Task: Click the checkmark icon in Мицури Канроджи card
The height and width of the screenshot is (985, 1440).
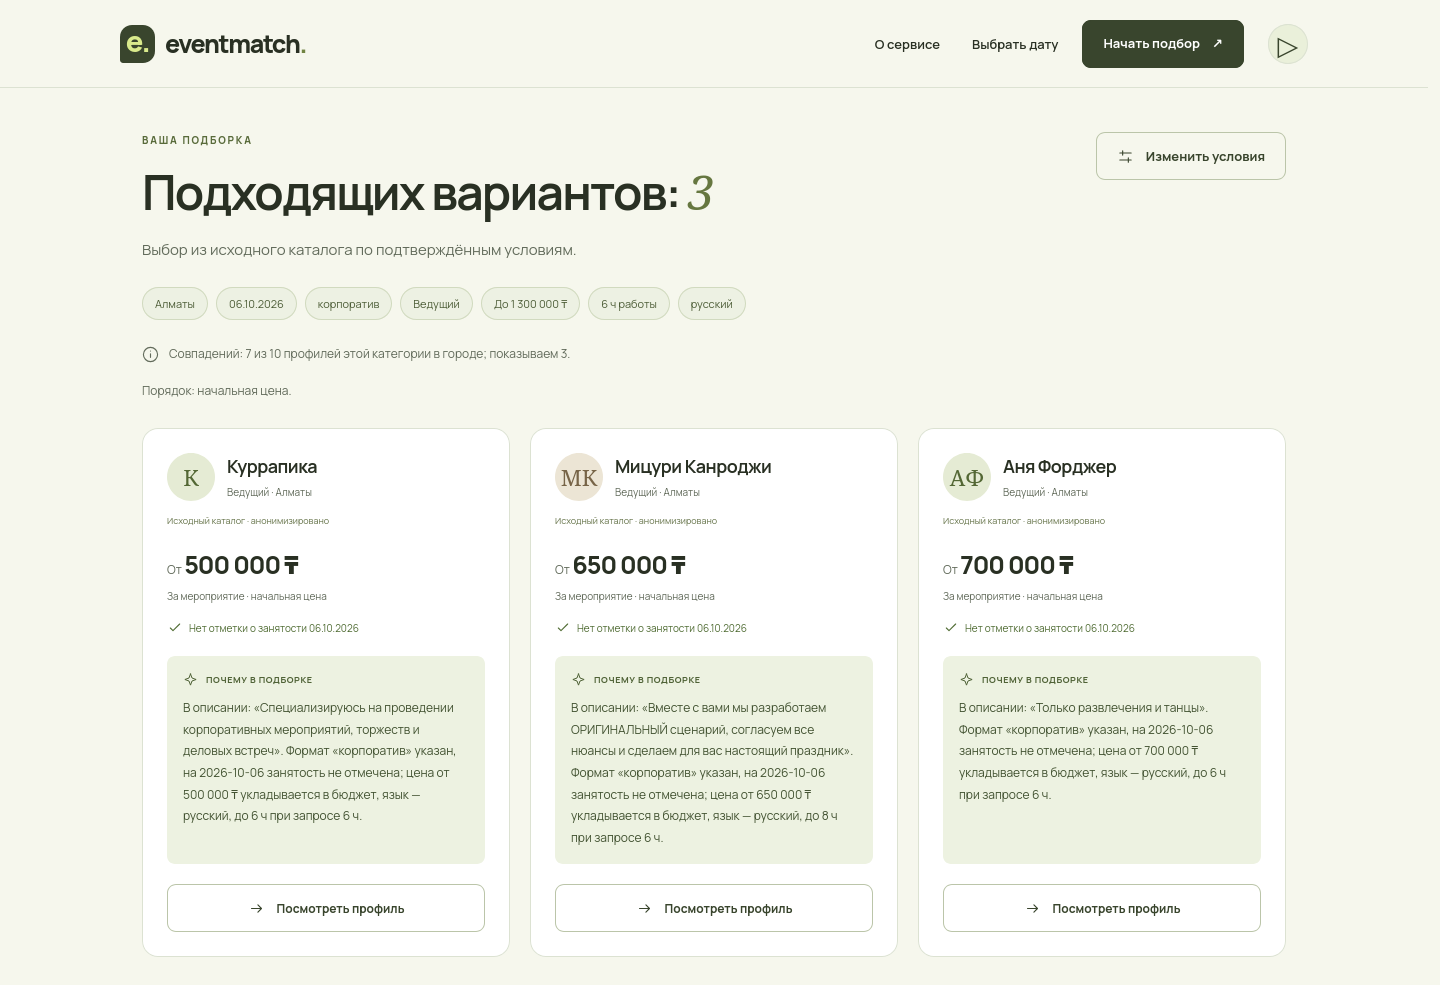Action: pos(563,628)
